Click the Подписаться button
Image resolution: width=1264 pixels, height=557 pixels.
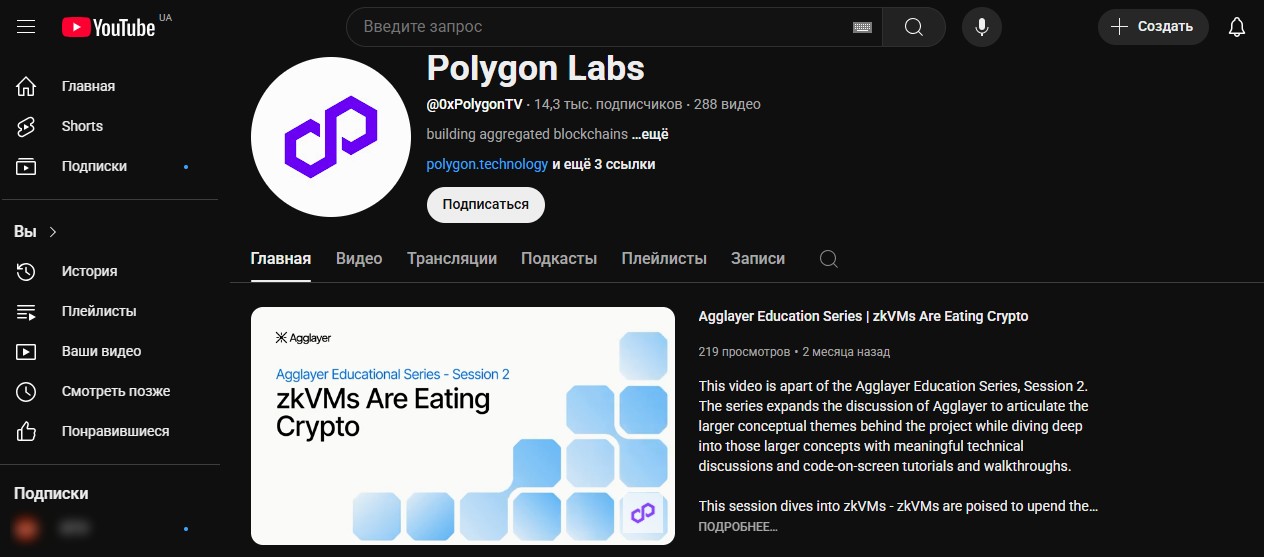[x=486, y=204]
